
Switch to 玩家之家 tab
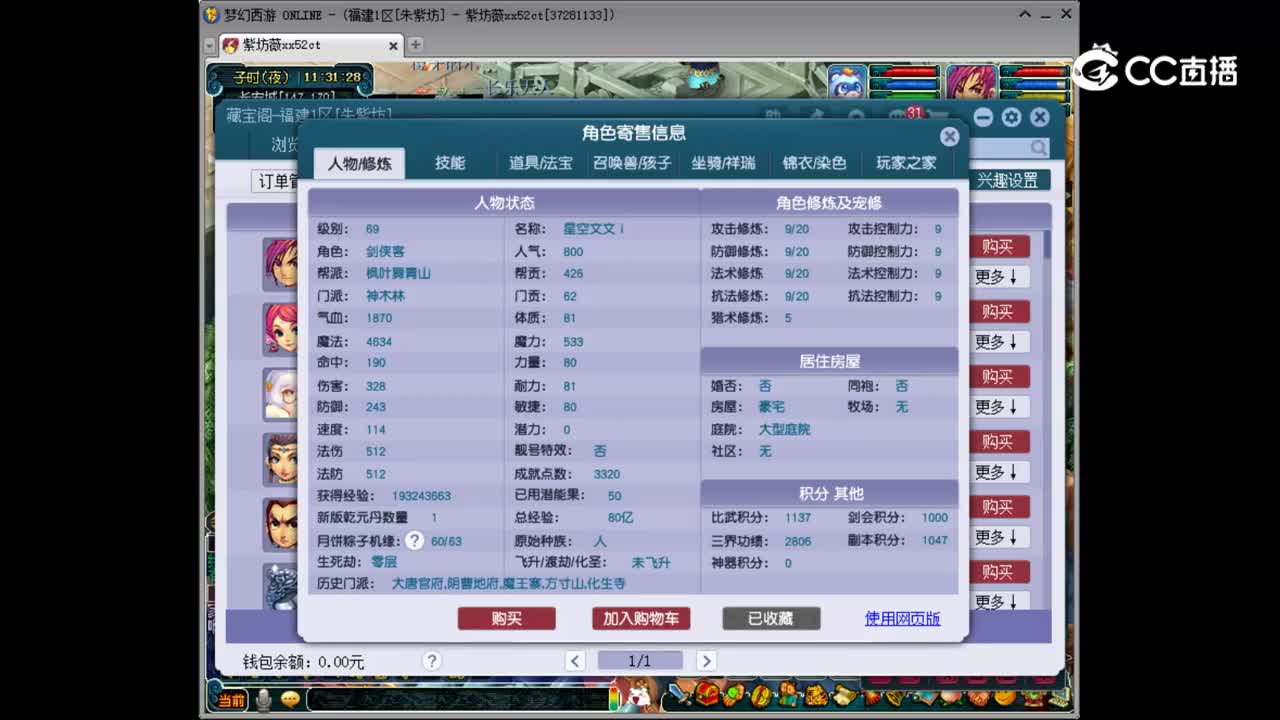coord(906,163)
